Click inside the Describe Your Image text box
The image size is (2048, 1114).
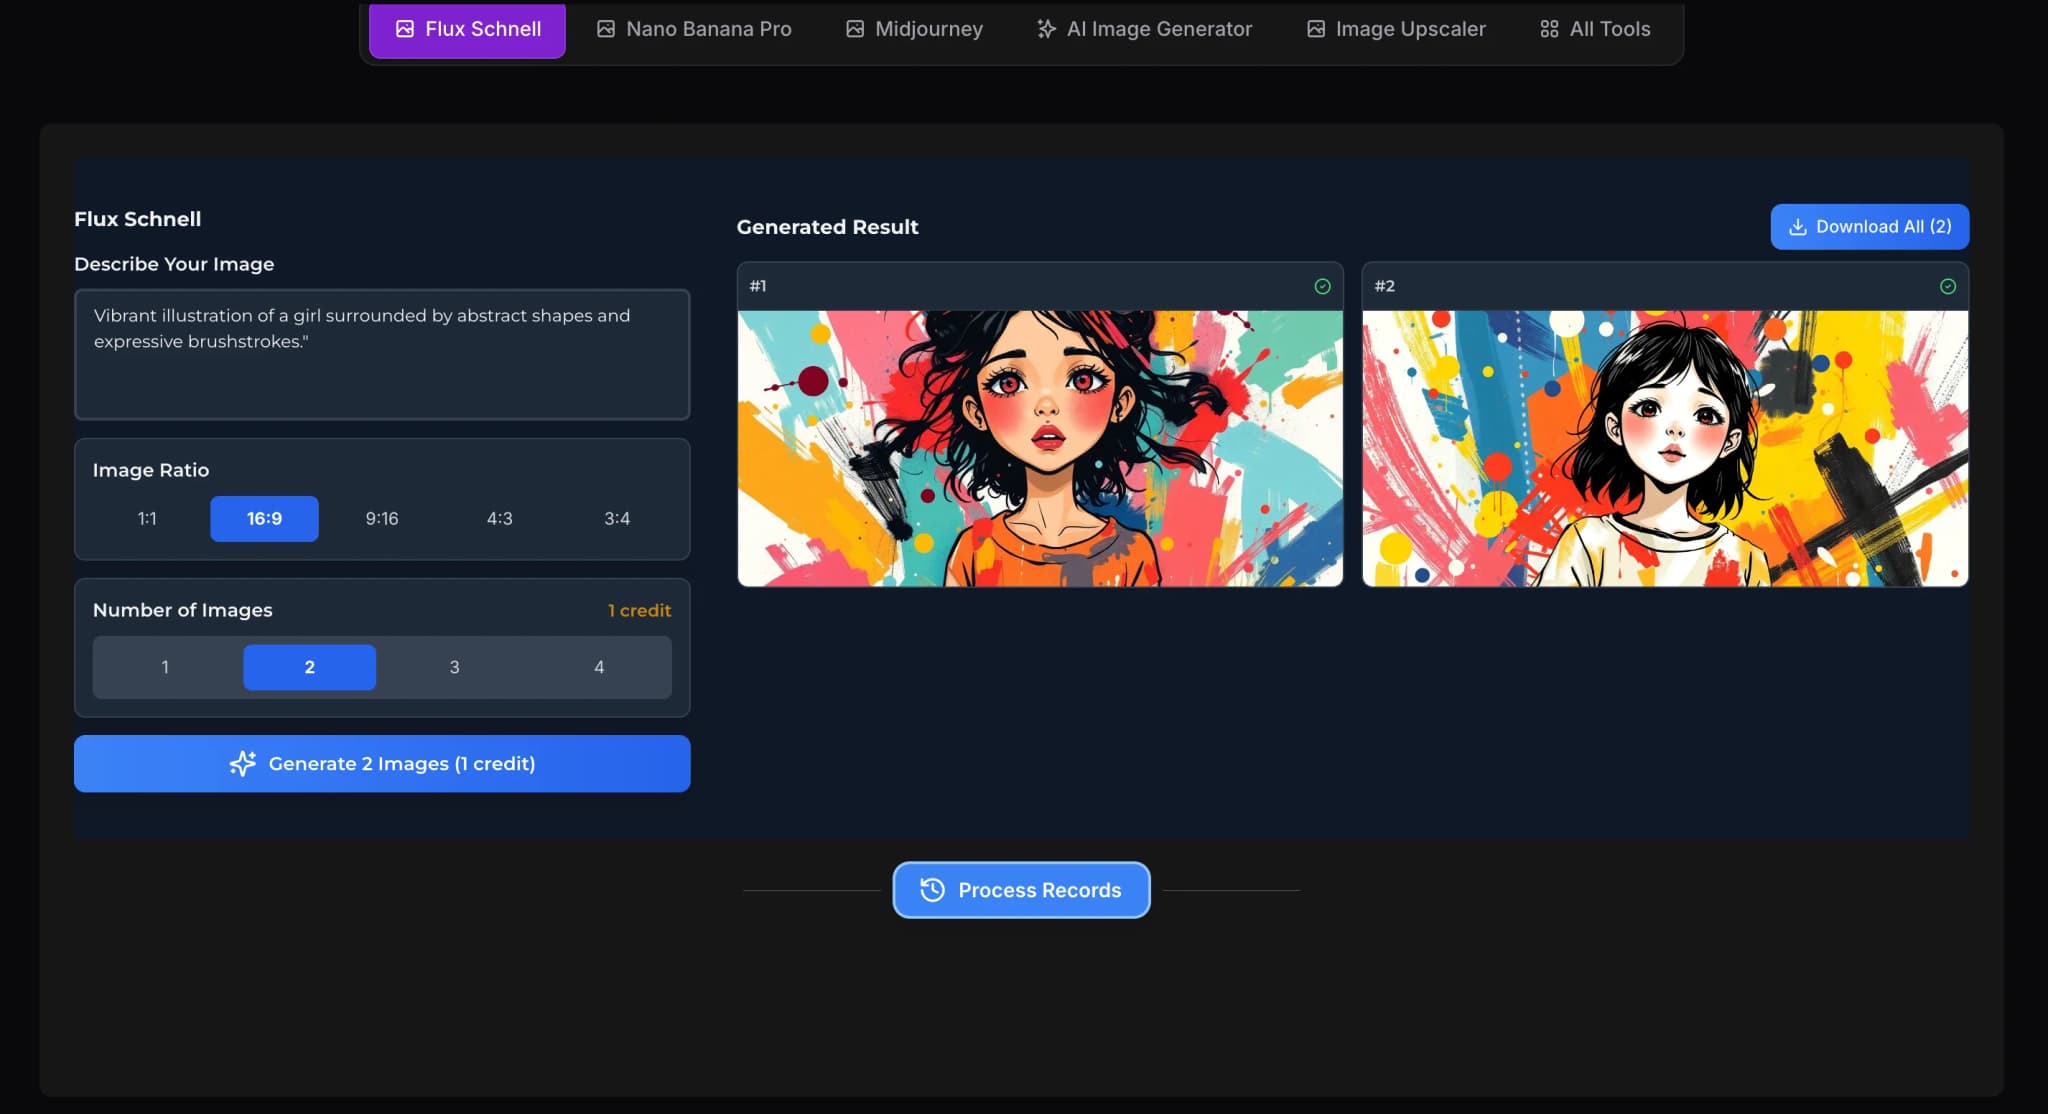tap(382, 355)
